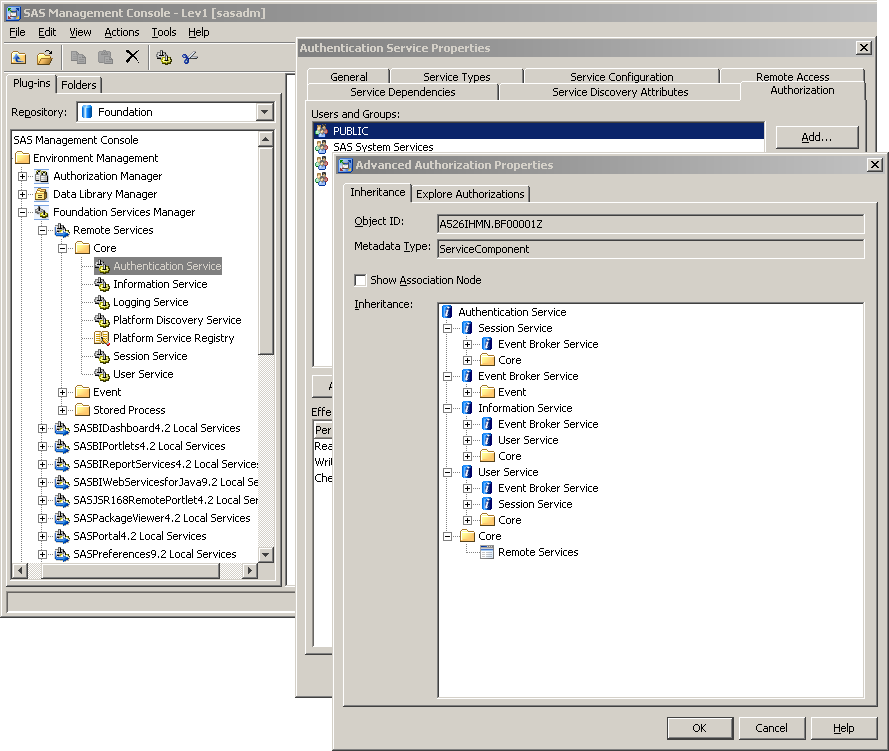Open the File menu
Screen dimensions: 889x751
point(17,32)
